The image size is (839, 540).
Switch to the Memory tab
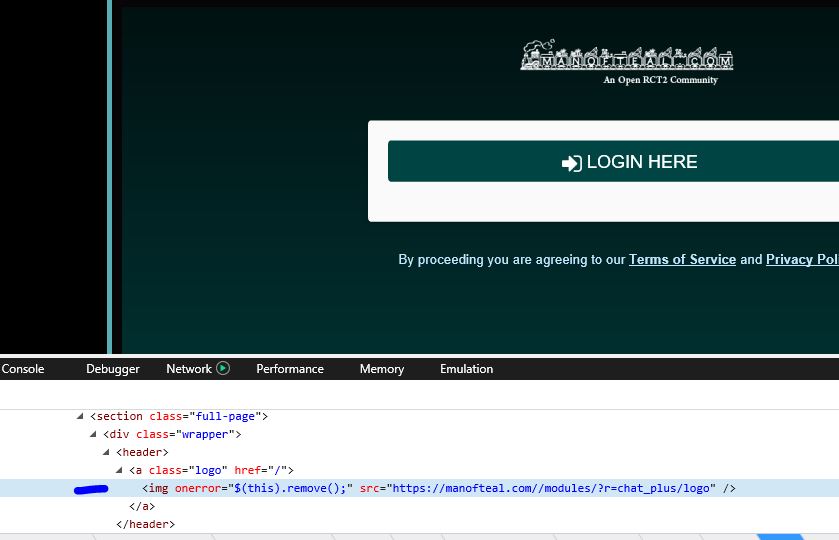coord(382,369)
